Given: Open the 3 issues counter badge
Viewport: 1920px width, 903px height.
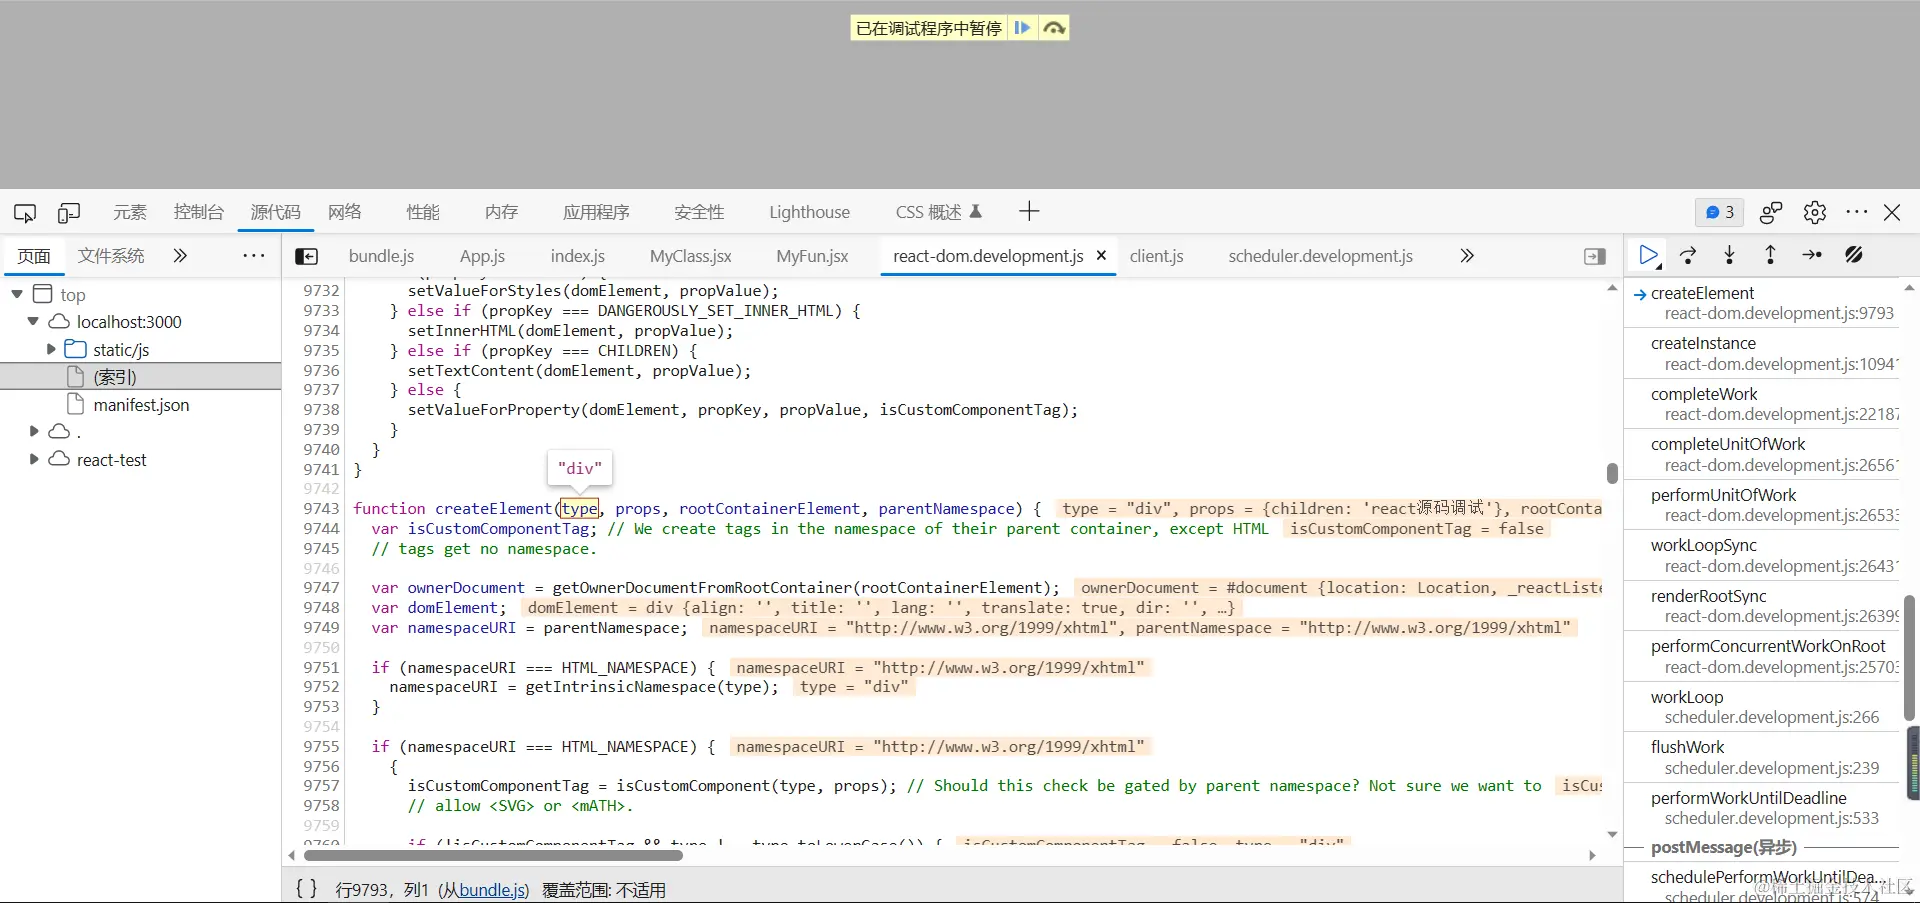Looking at the screenshot, I should click(1720, 212).
